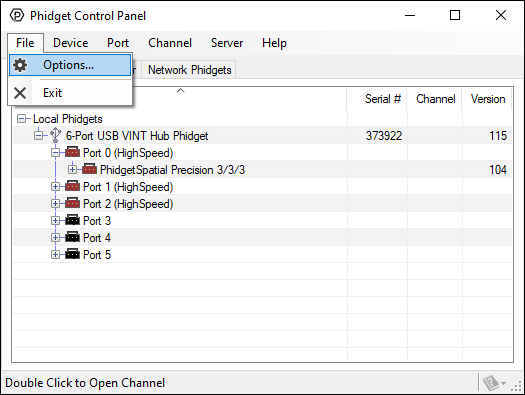This screenshot has height=395, width=525.
Task: Collapse the Port 0 (HighSpeed) node
Action: tap(56, 153)
